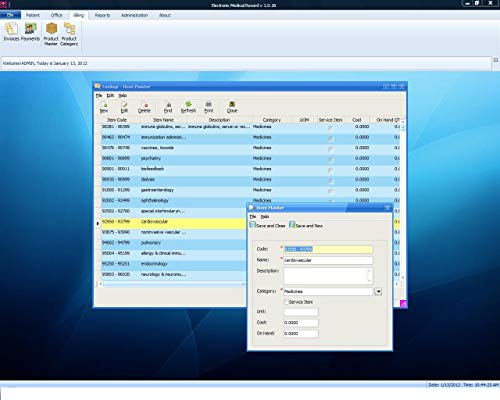Collapse ribbon icon right of welcome bar
Screen dimensions: 500x400
(496, 60)
